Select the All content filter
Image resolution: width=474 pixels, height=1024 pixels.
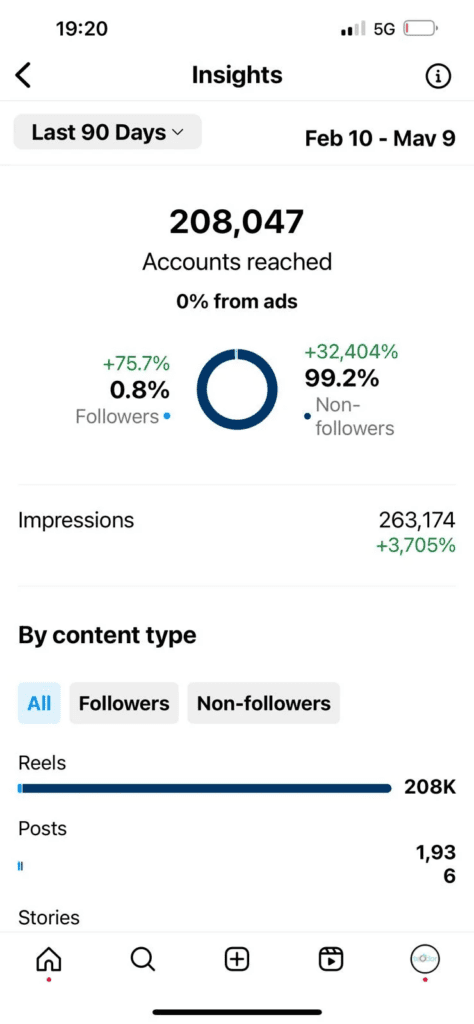39,703
